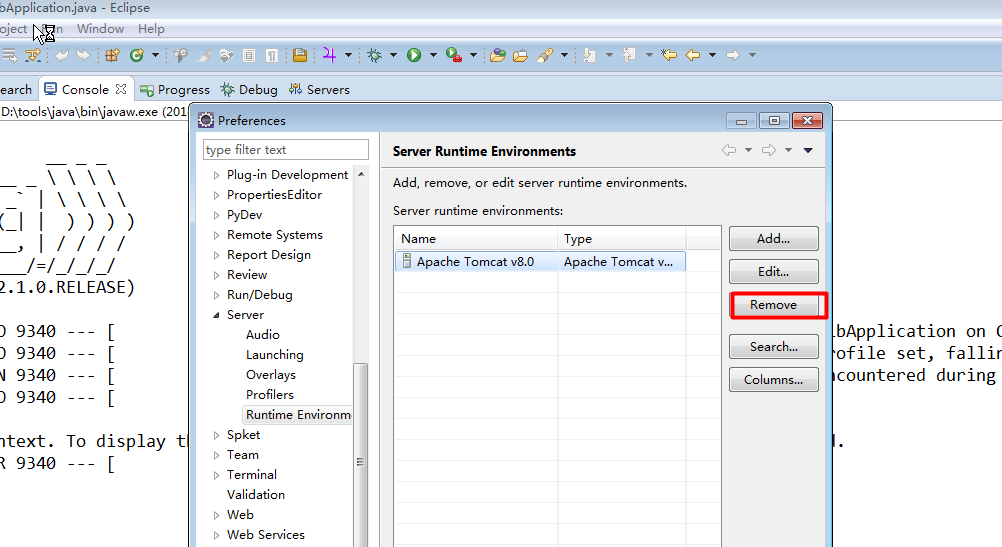The height and width of the screenshot is (547, 1002).
Task: Click the back arrow in the Preferences header
Action: (728, 150)
